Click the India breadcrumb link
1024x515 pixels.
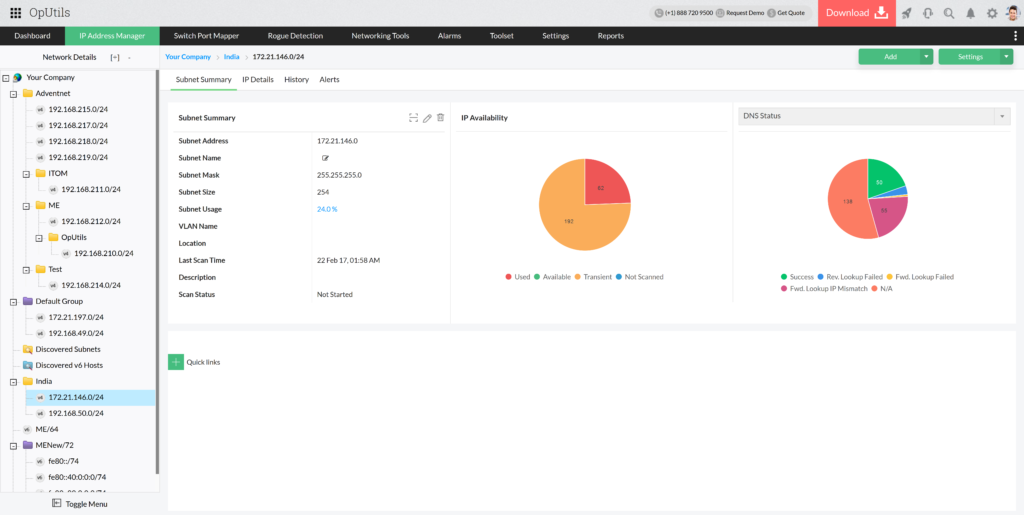pos(231,57)
